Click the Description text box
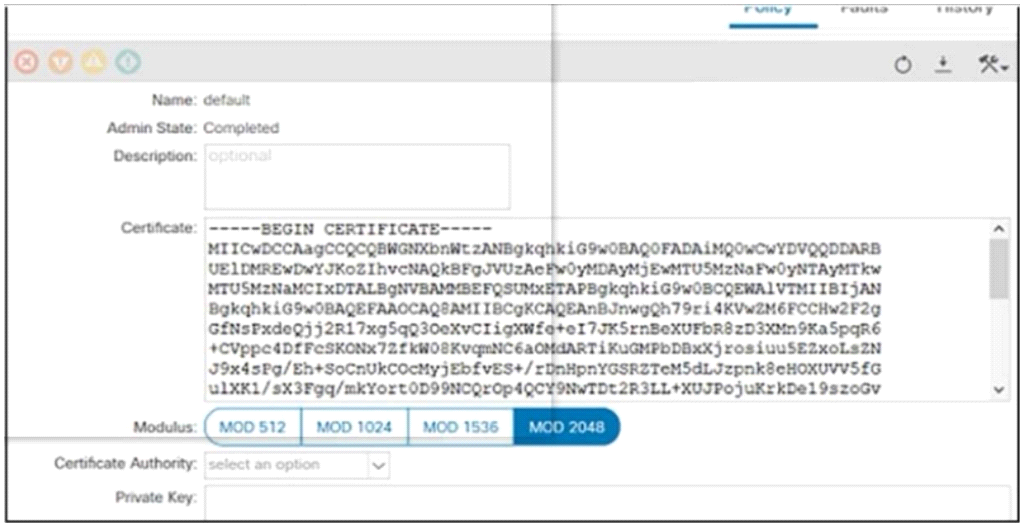The image size is (1022, 526). pos(357,177)
